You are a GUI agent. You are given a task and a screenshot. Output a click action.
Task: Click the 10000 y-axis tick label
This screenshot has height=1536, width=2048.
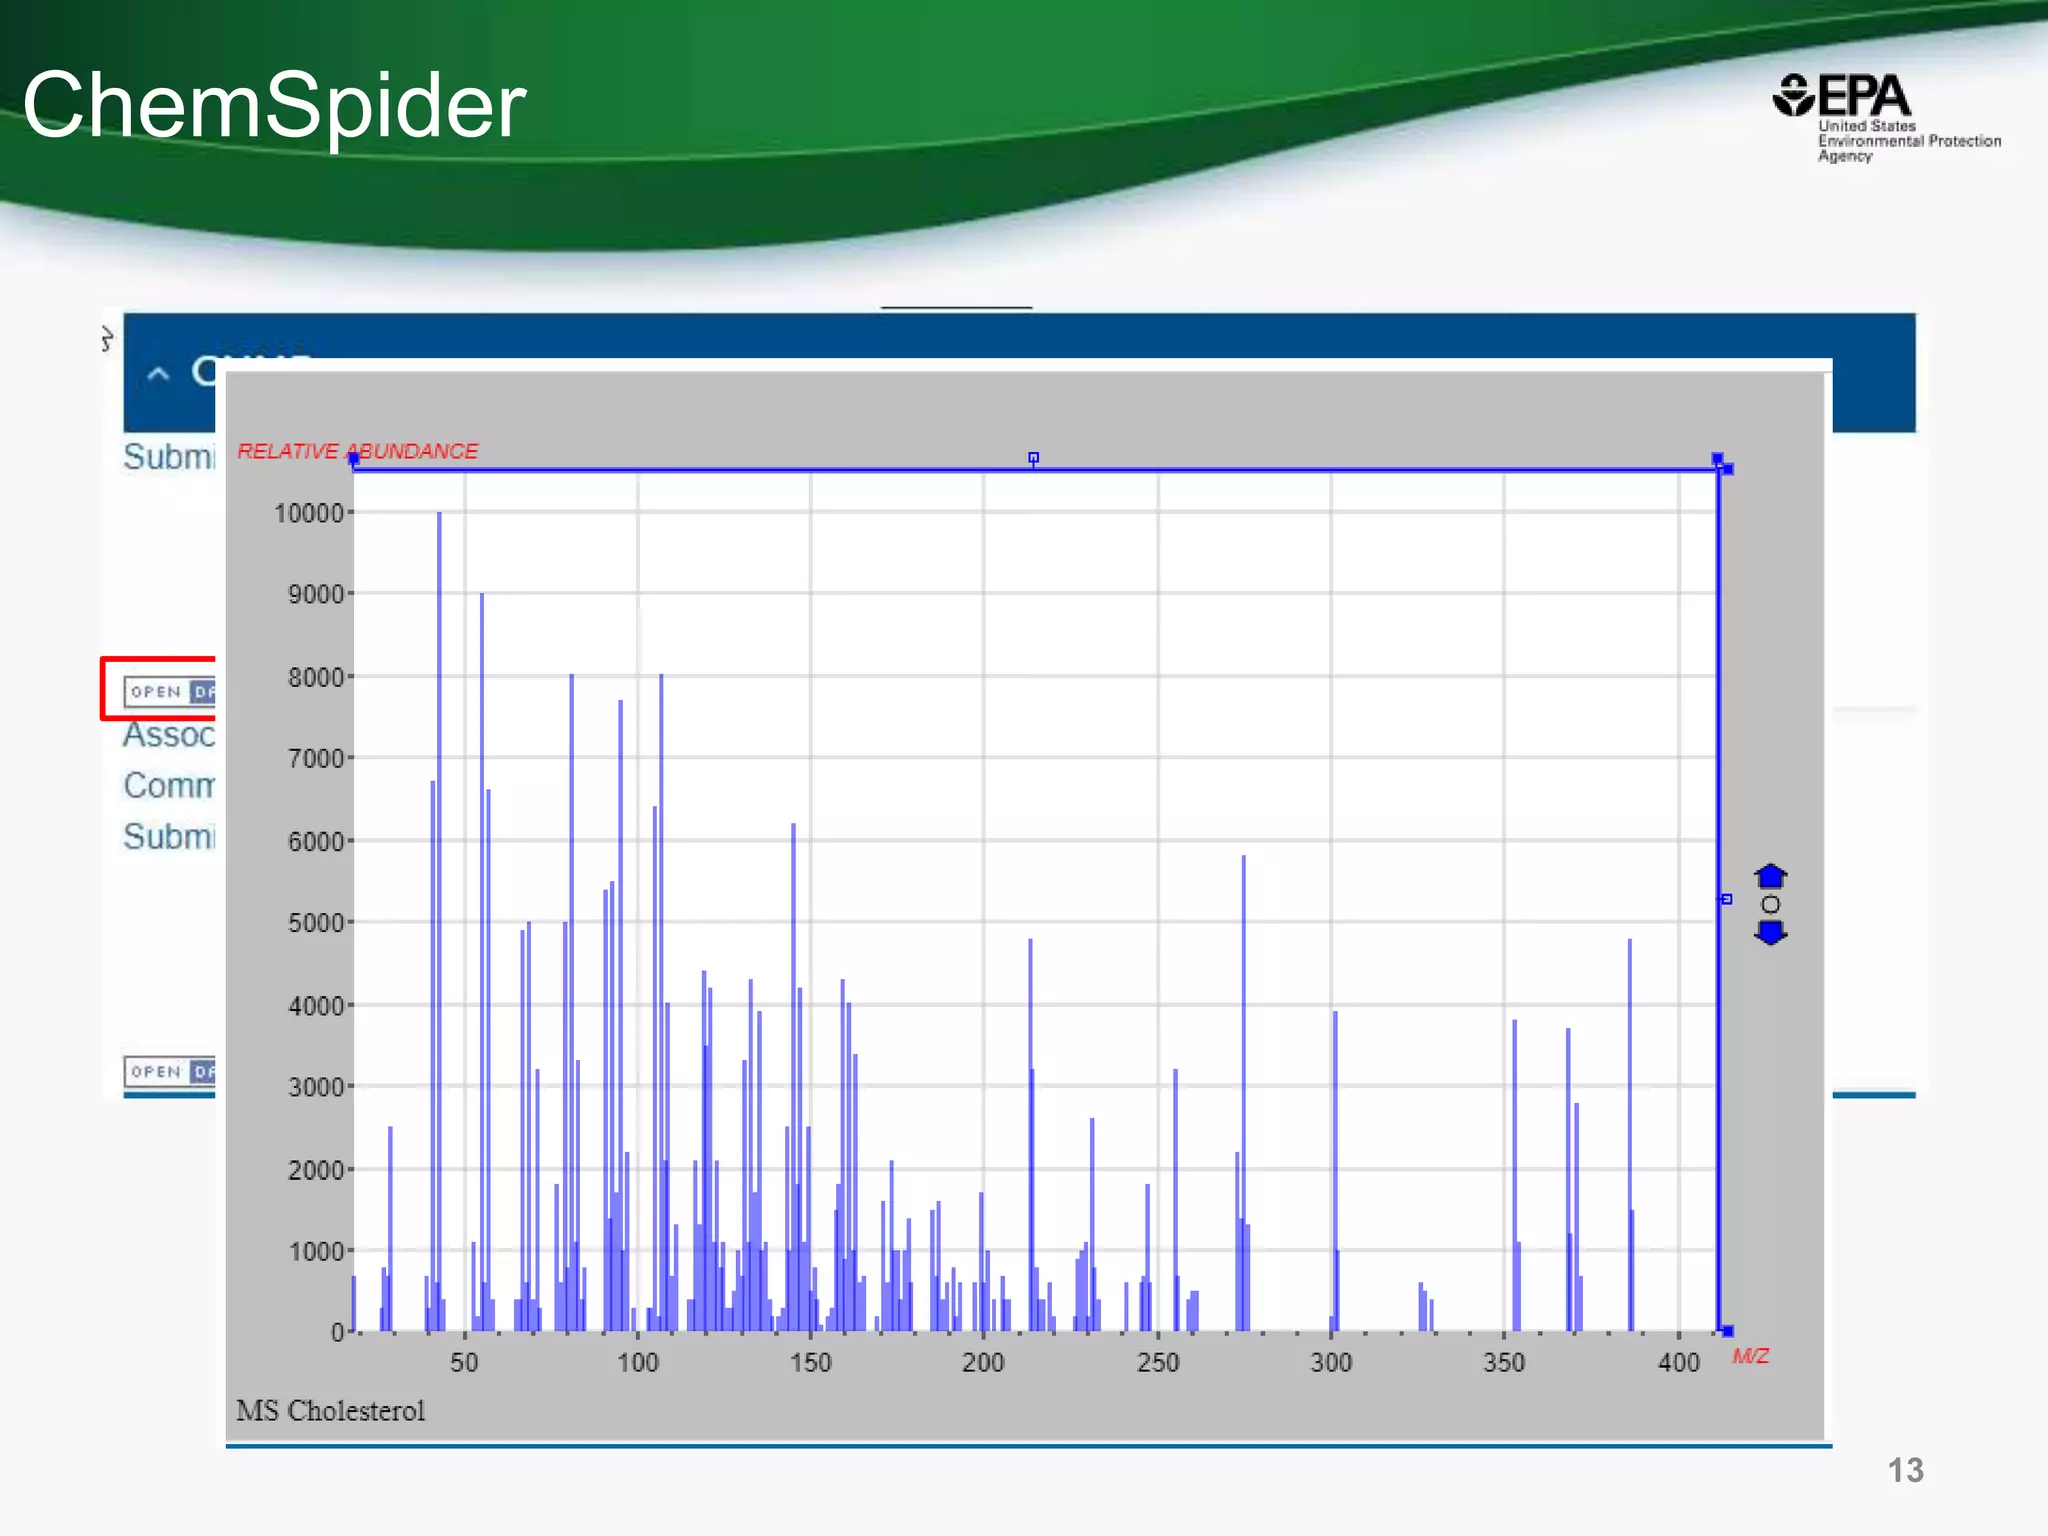(309, 513)
